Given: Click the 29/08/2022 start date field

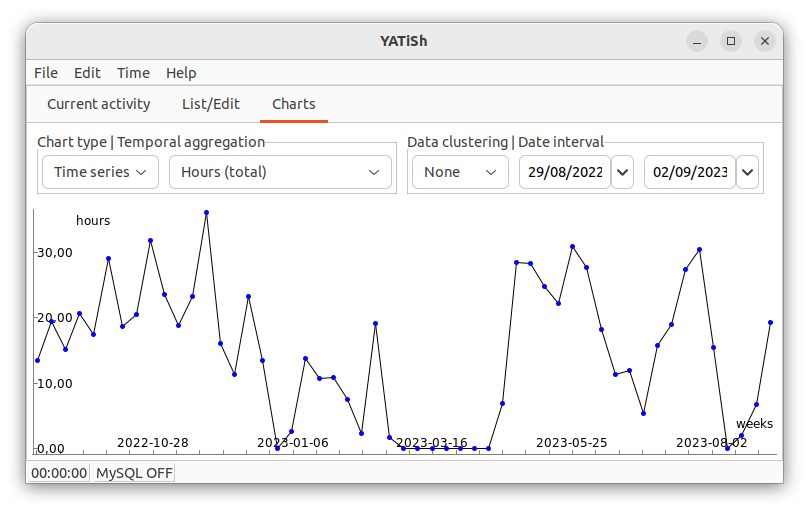Looking at the screenshot, I should click(x=565, y=172).
